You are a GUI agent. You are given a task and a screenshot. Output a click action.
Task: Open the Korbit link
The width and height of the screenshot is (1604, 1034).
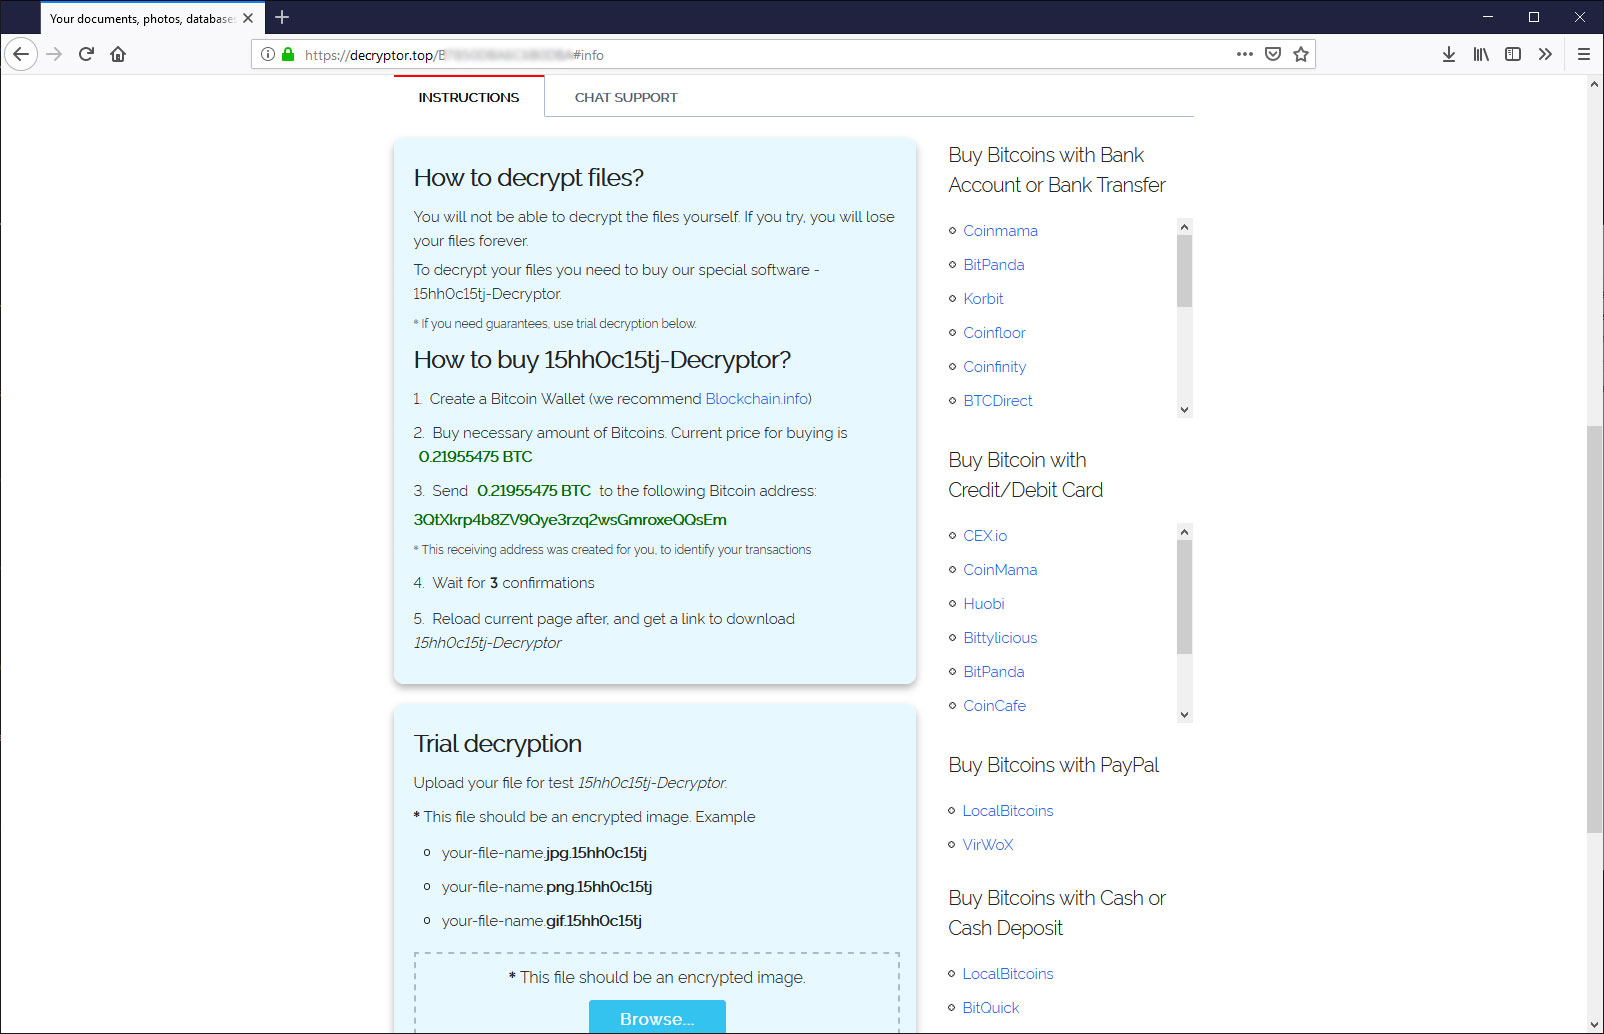click(983, 298)
